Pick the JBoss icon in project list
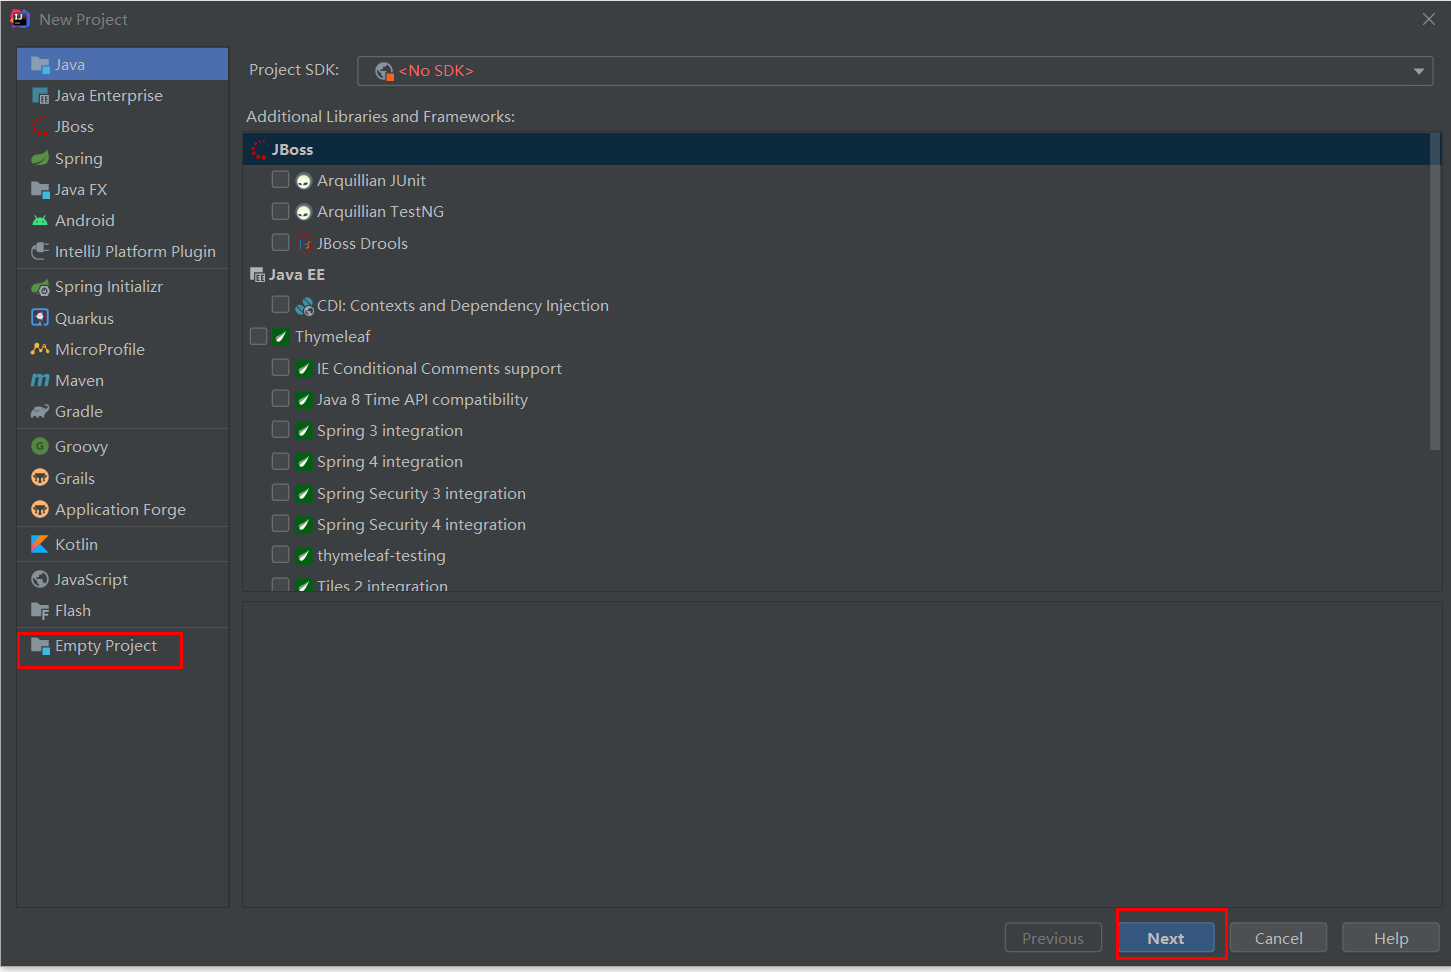 click(40, 127)
